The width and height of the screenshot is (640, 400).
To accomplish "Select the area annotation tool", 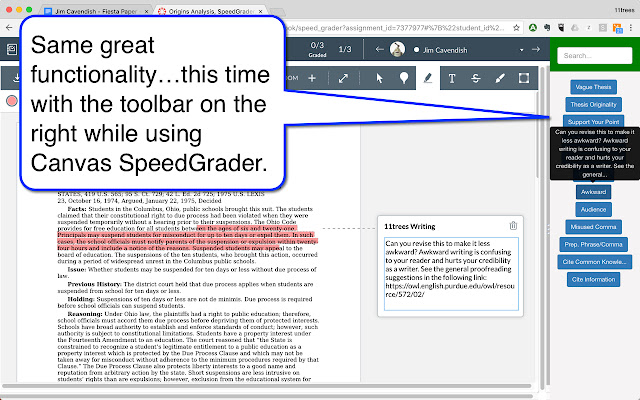I will point(524,78).
